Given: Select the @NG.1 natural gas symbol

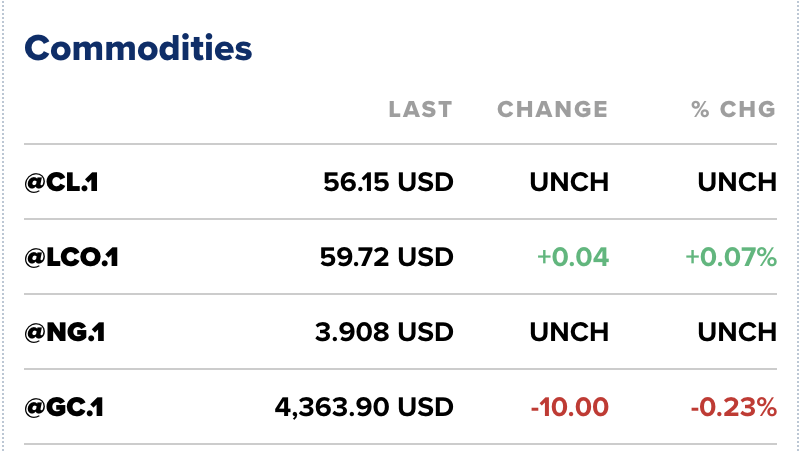Looking at the screenshot, I should click(x=66, y=332).
